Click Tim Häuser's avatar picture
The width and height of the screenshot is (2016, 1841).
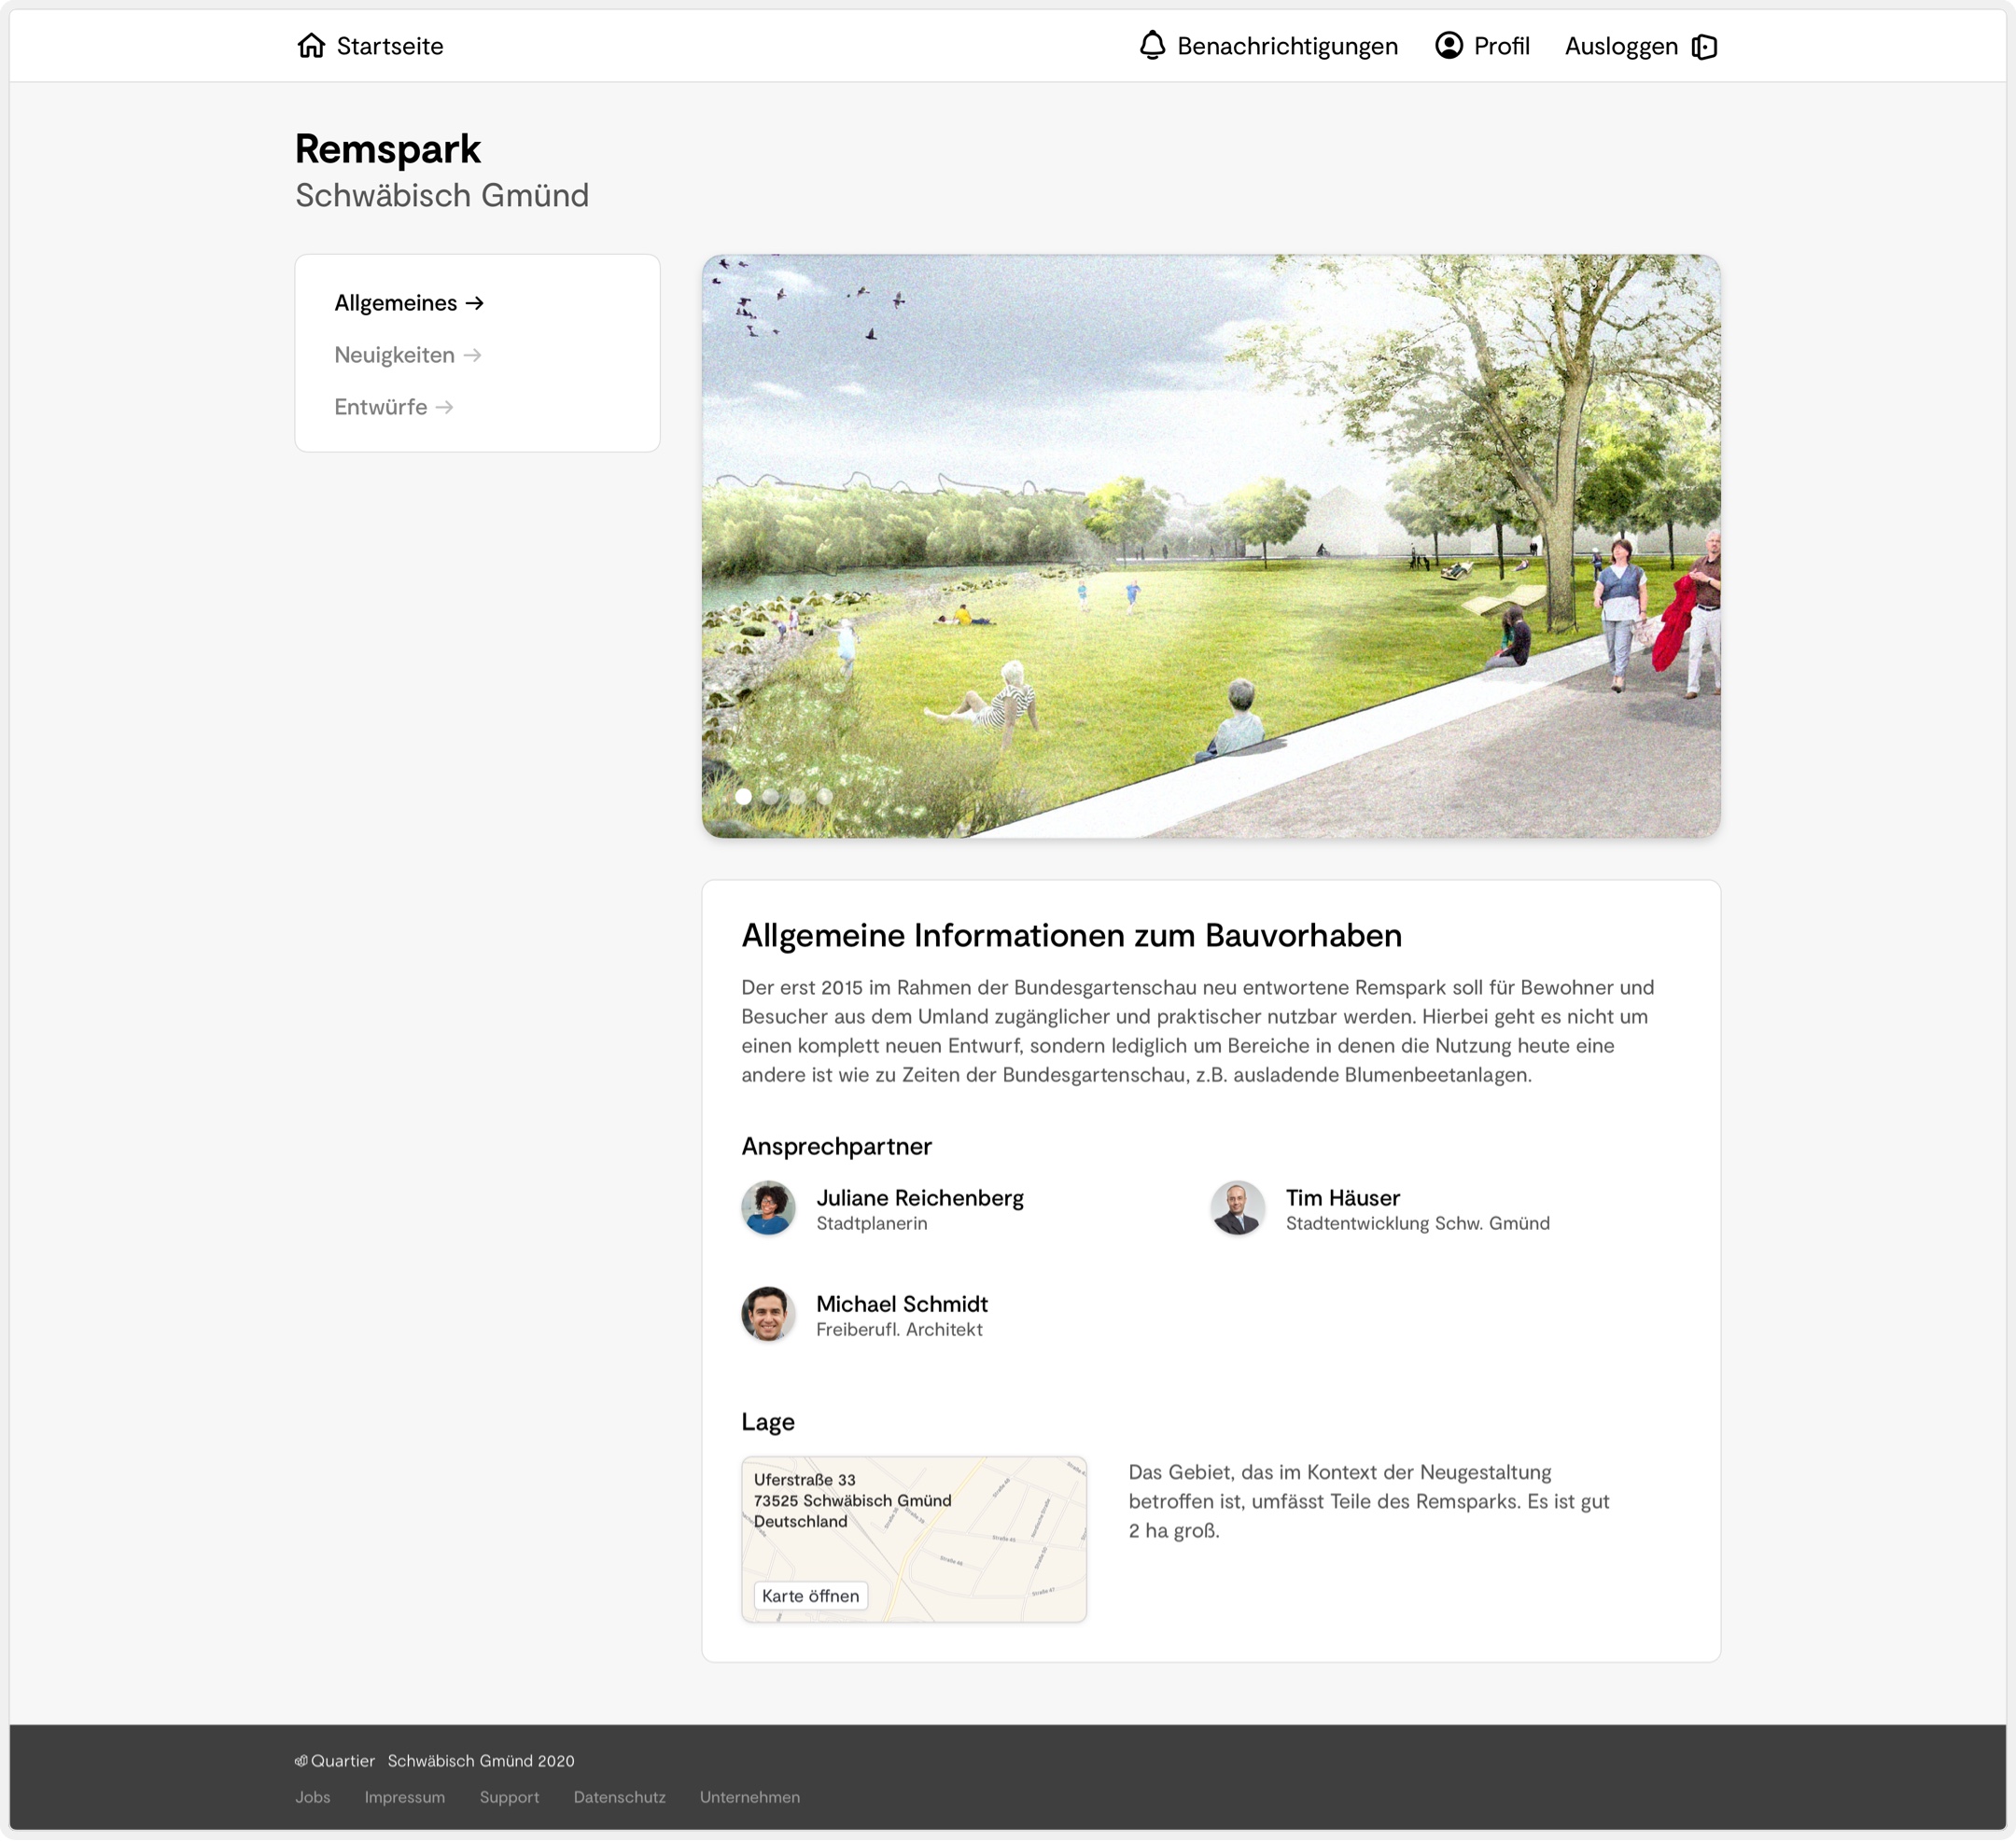click(1237, 1208)
